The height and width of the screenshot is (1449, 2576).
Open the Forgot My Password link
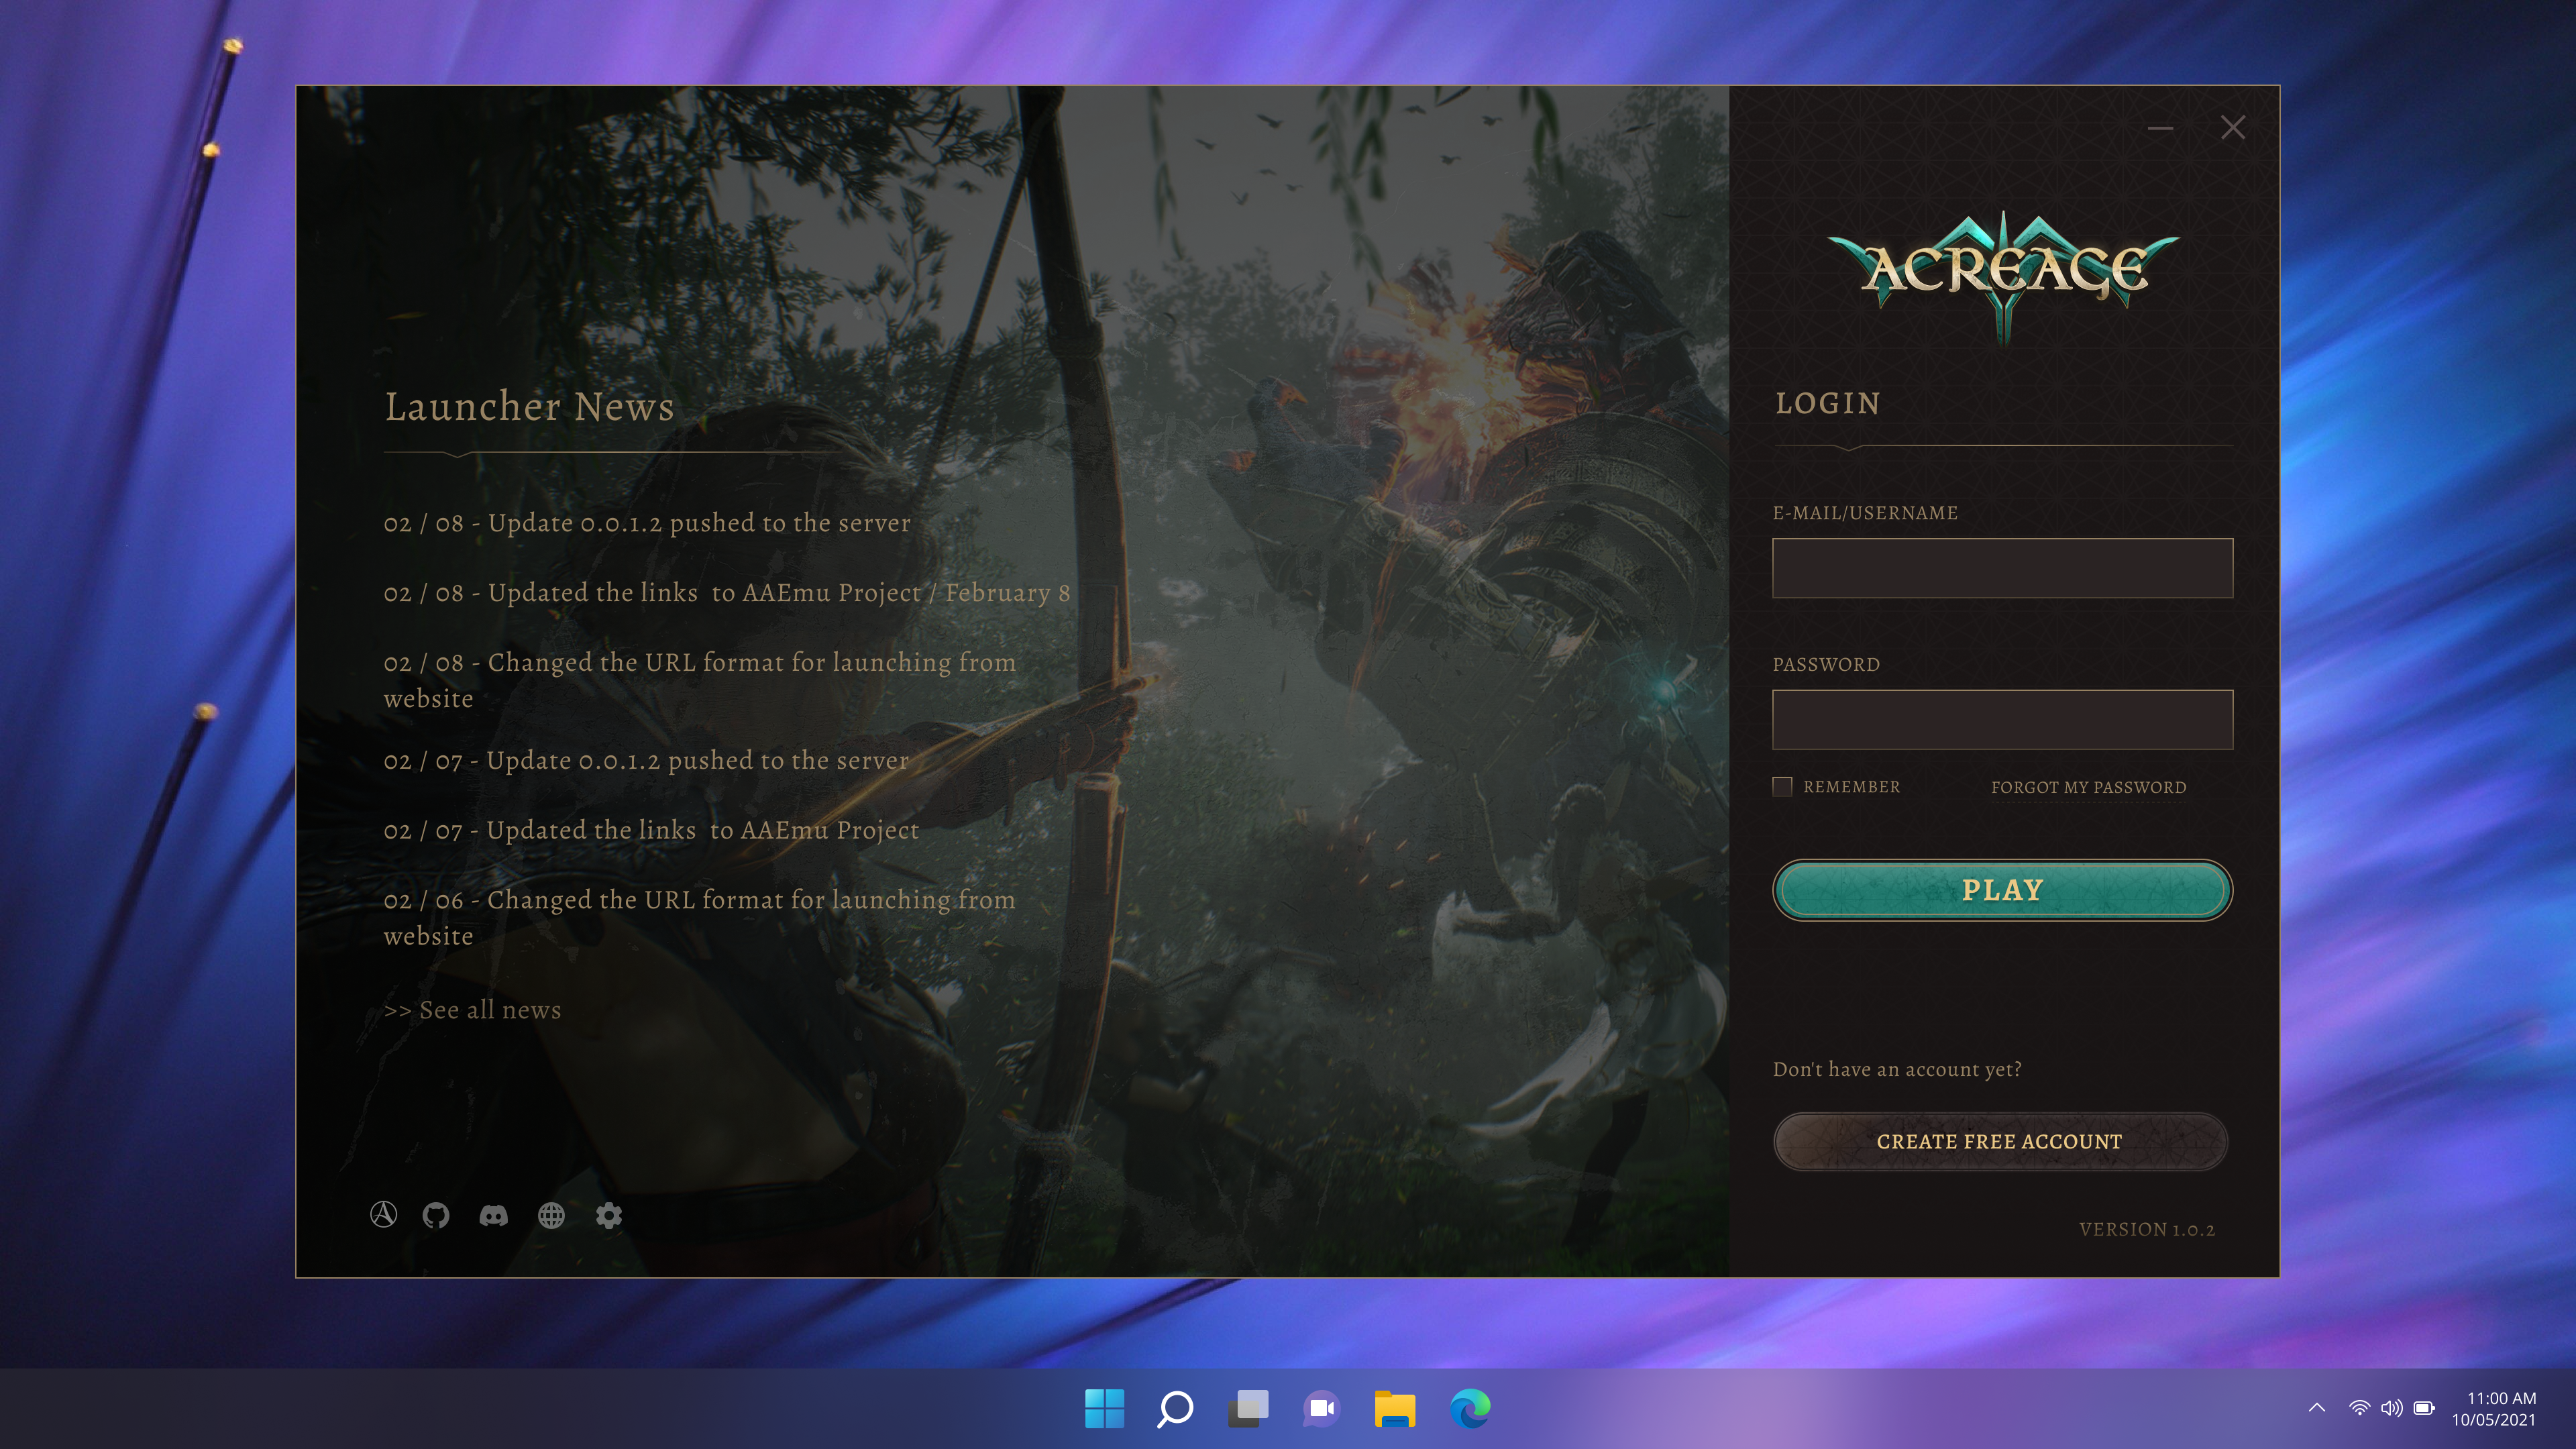(x=2088, y=787)
